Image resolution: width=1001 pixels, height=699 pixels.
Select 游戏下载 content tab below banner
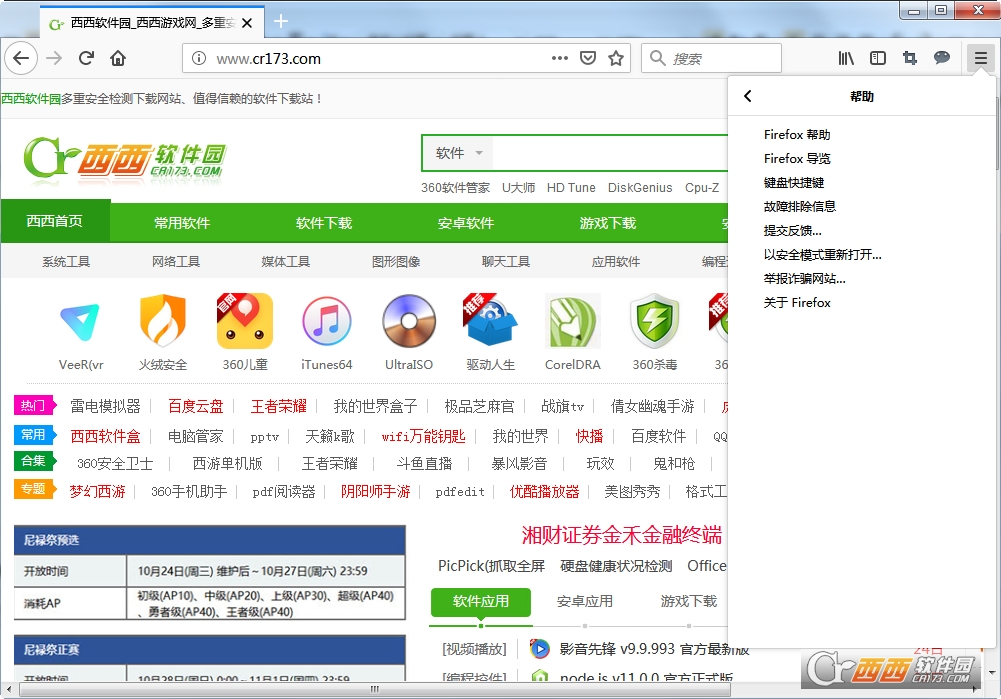pos(689,601)
